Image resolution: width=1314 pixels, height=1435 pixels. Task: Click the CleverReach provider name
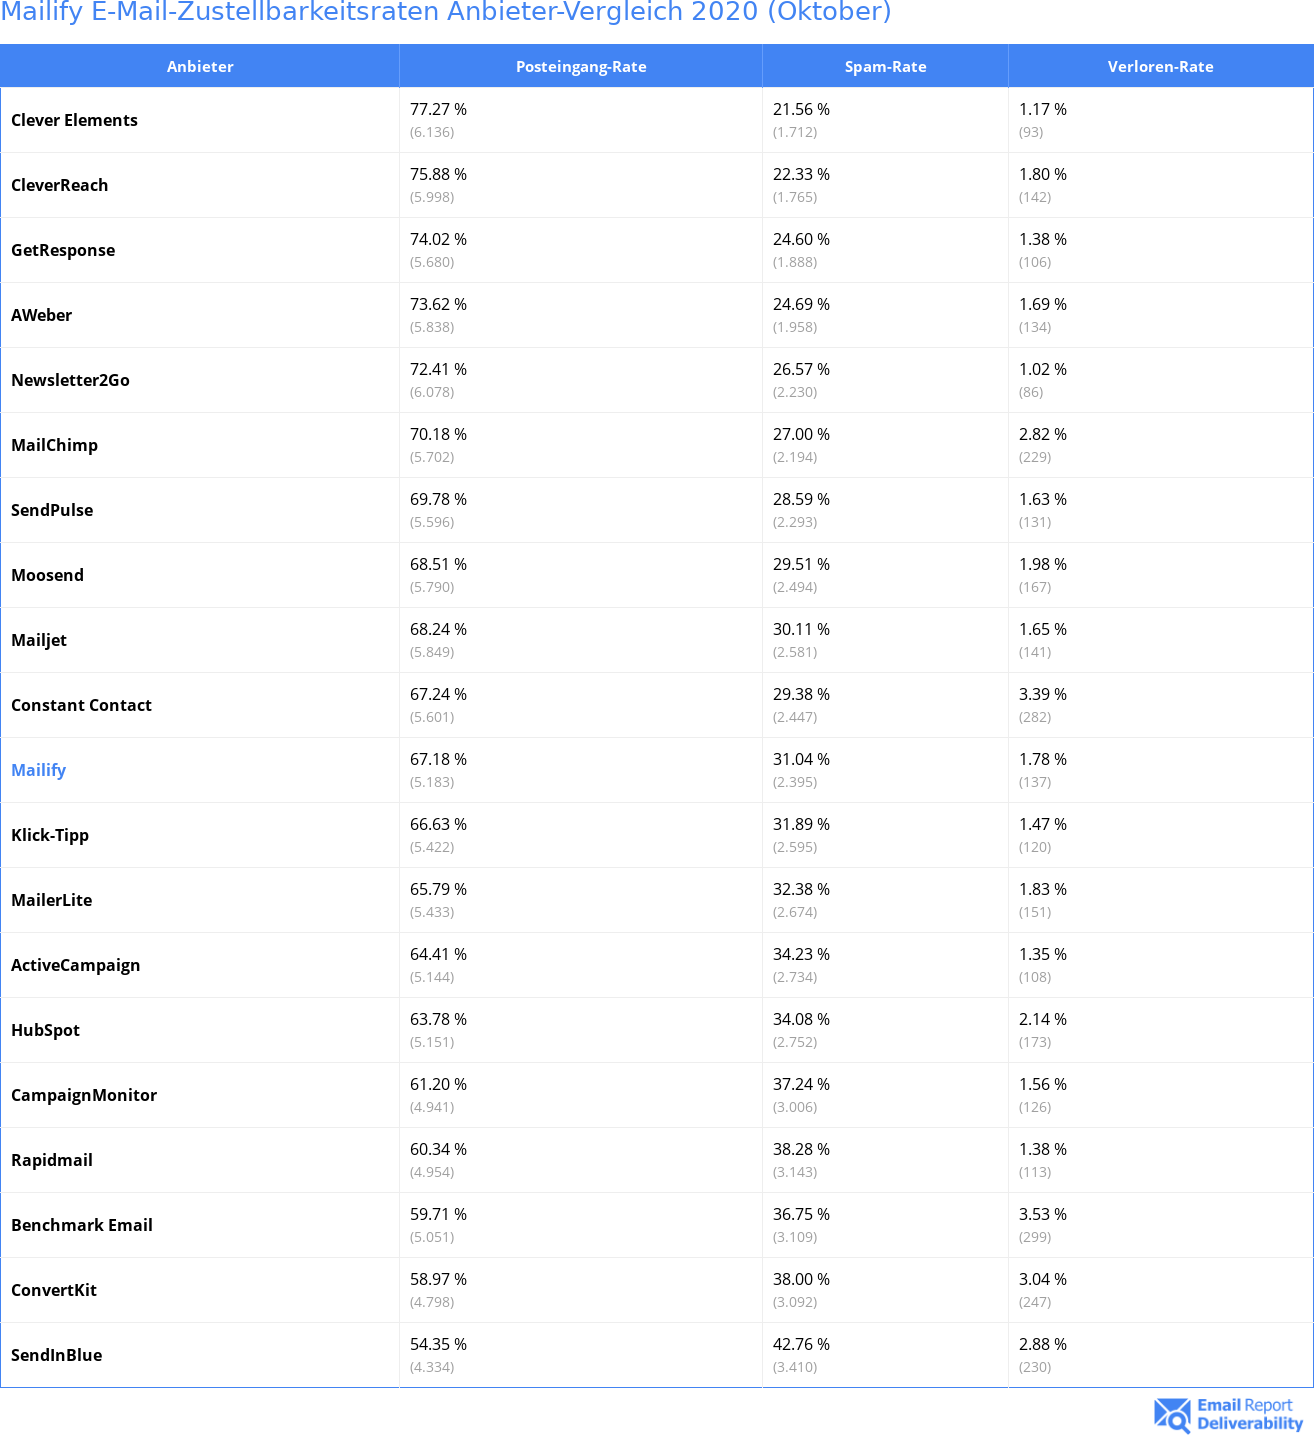59,185
